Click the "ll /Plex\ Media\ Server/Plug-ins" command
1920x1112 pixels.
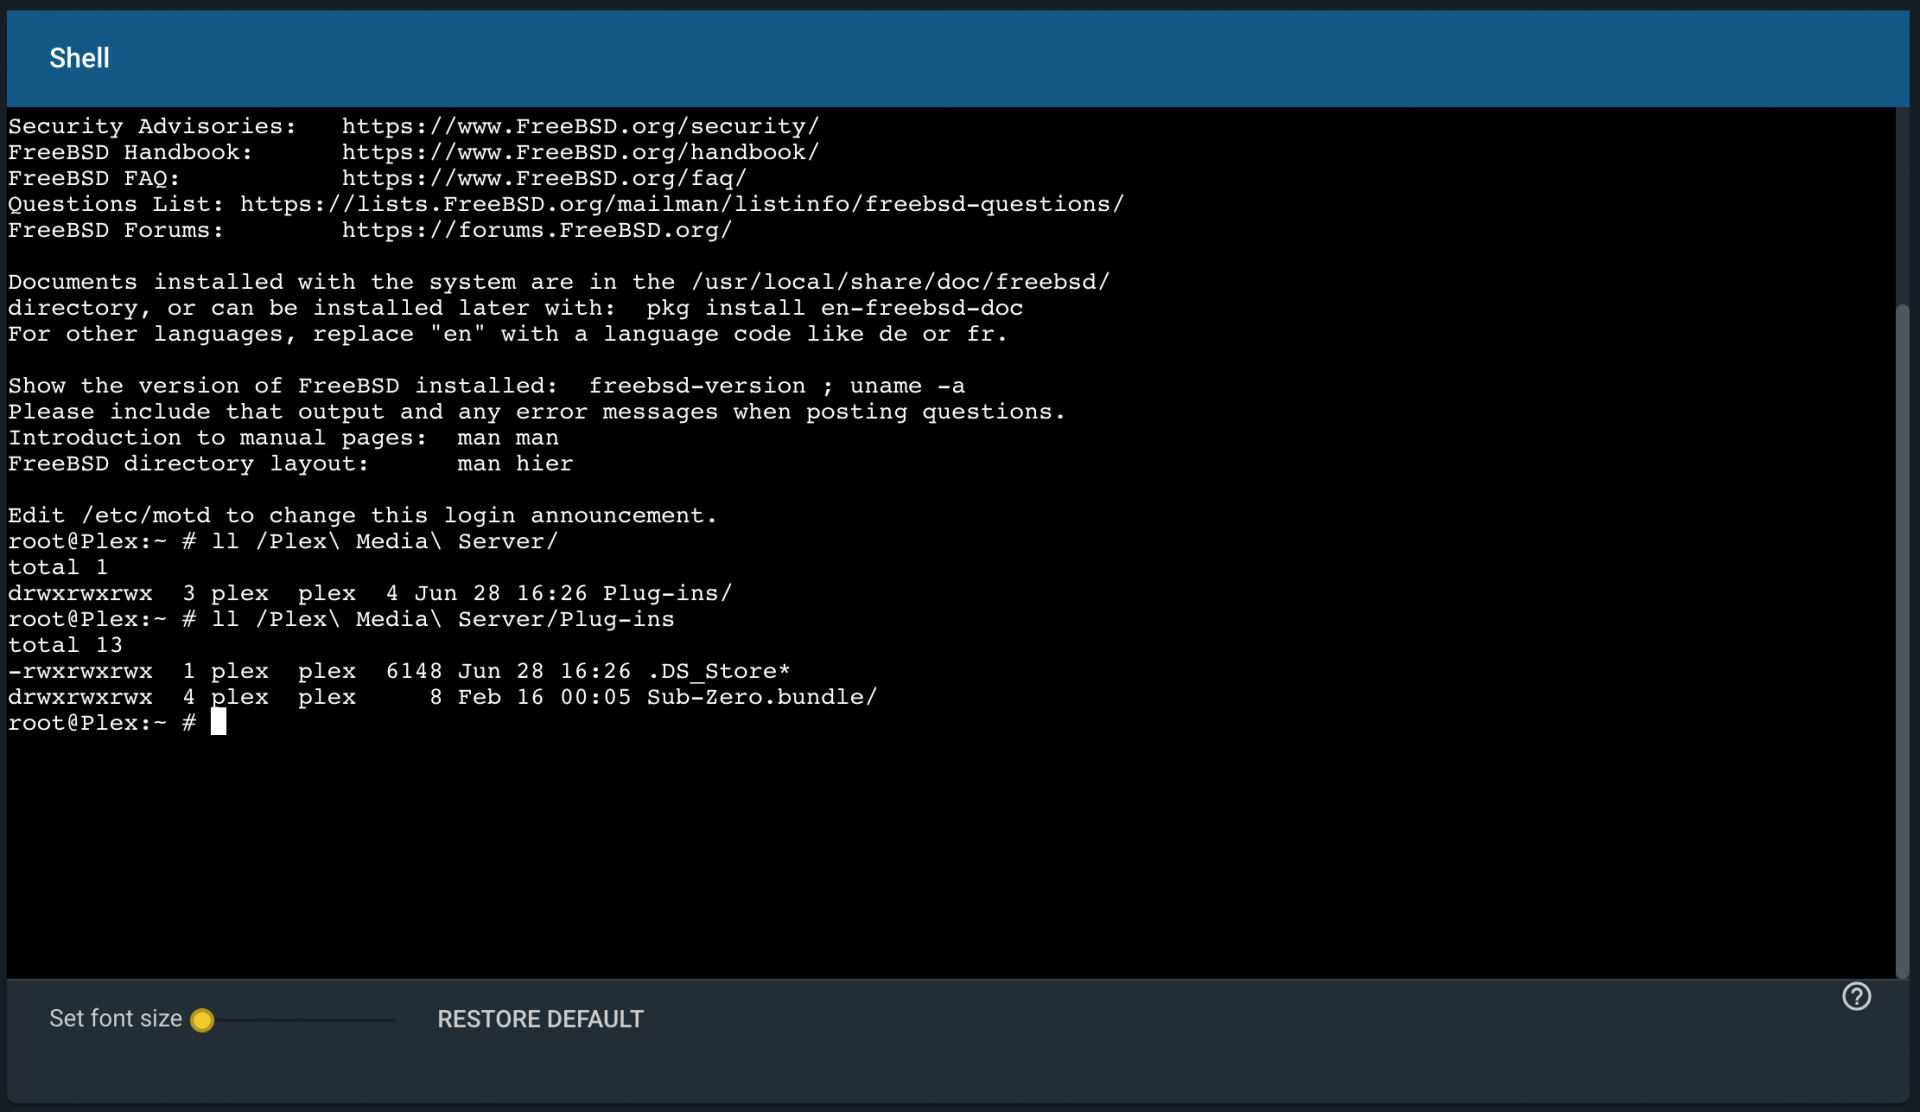coord(443,619)
